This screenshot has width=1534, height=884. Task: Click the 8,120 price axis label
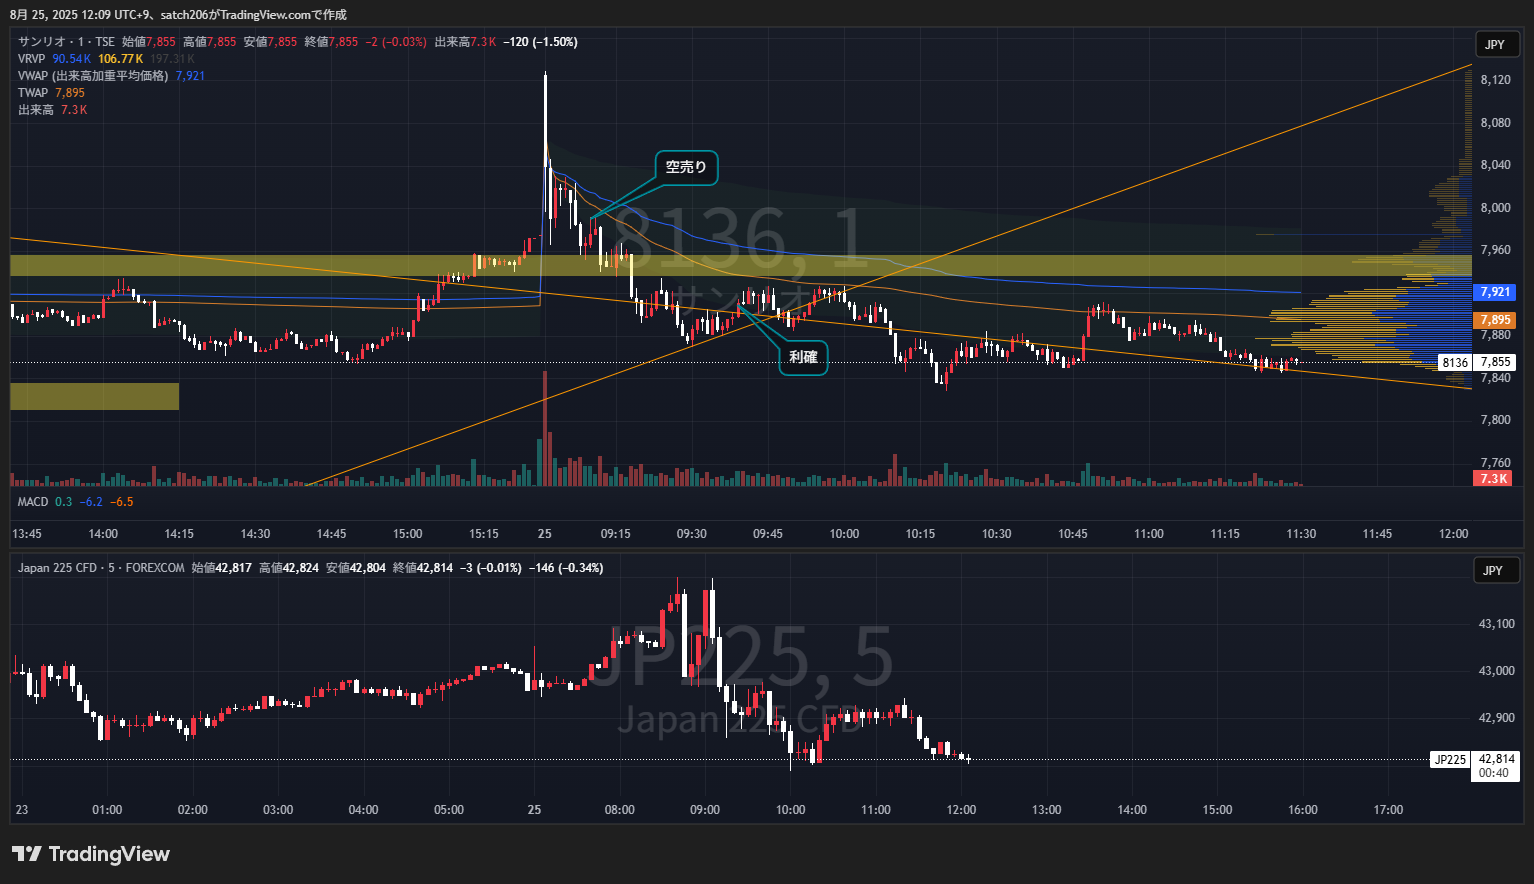(x=1496, y=80)
